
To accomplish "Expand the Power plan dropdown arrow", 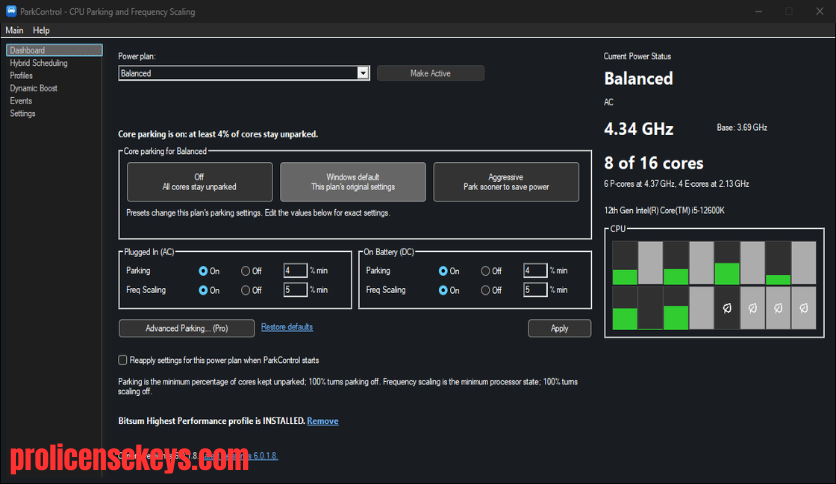I will [x=363, y=73].
